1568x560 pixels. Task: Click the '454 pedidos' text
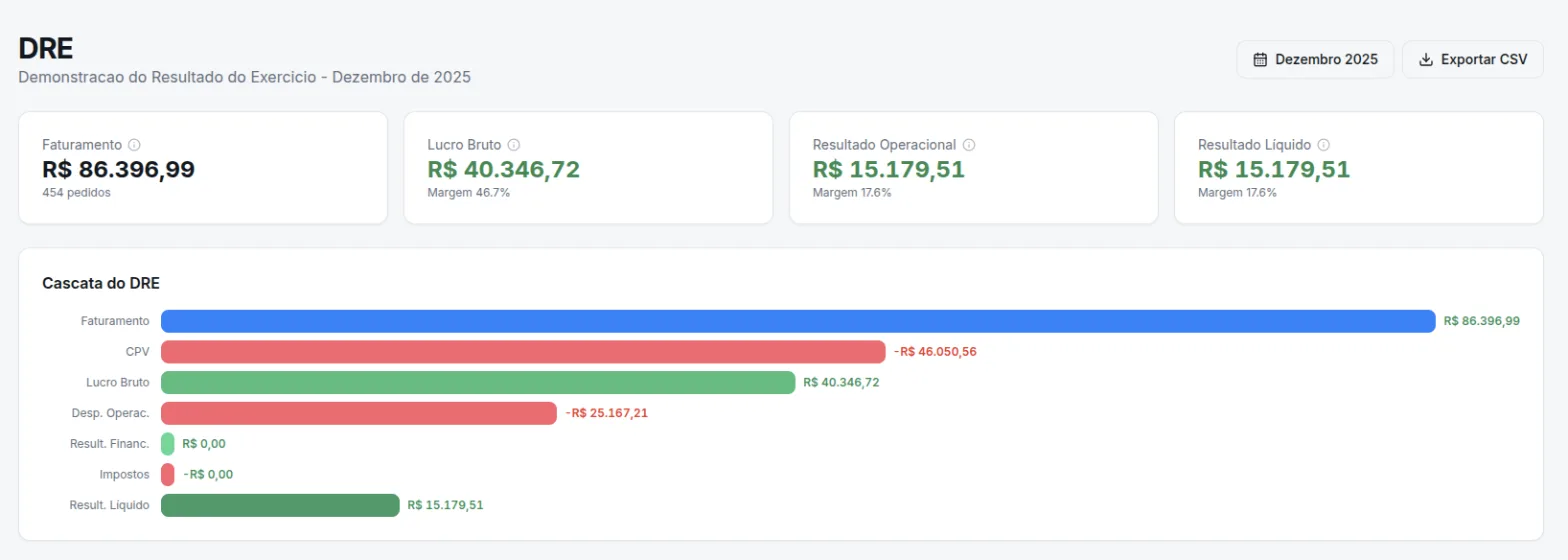coord(77,192)
